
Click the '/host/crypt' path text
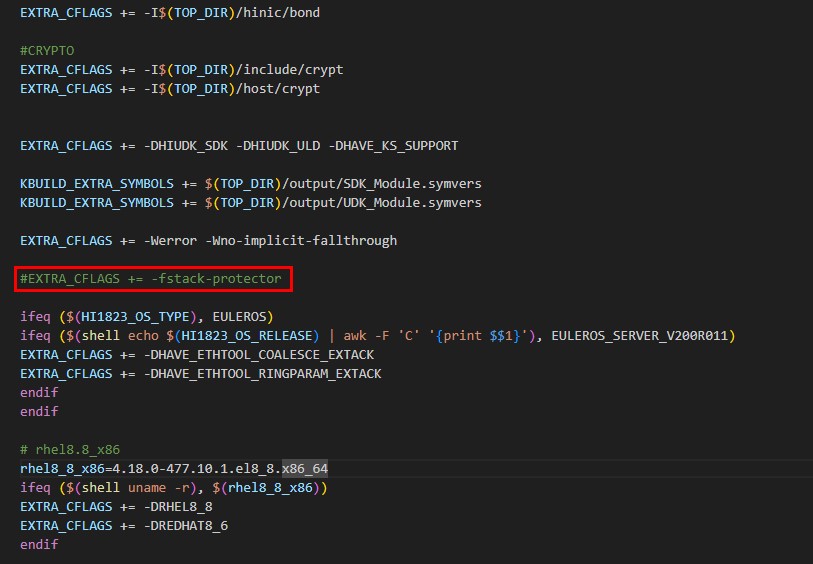277,89
